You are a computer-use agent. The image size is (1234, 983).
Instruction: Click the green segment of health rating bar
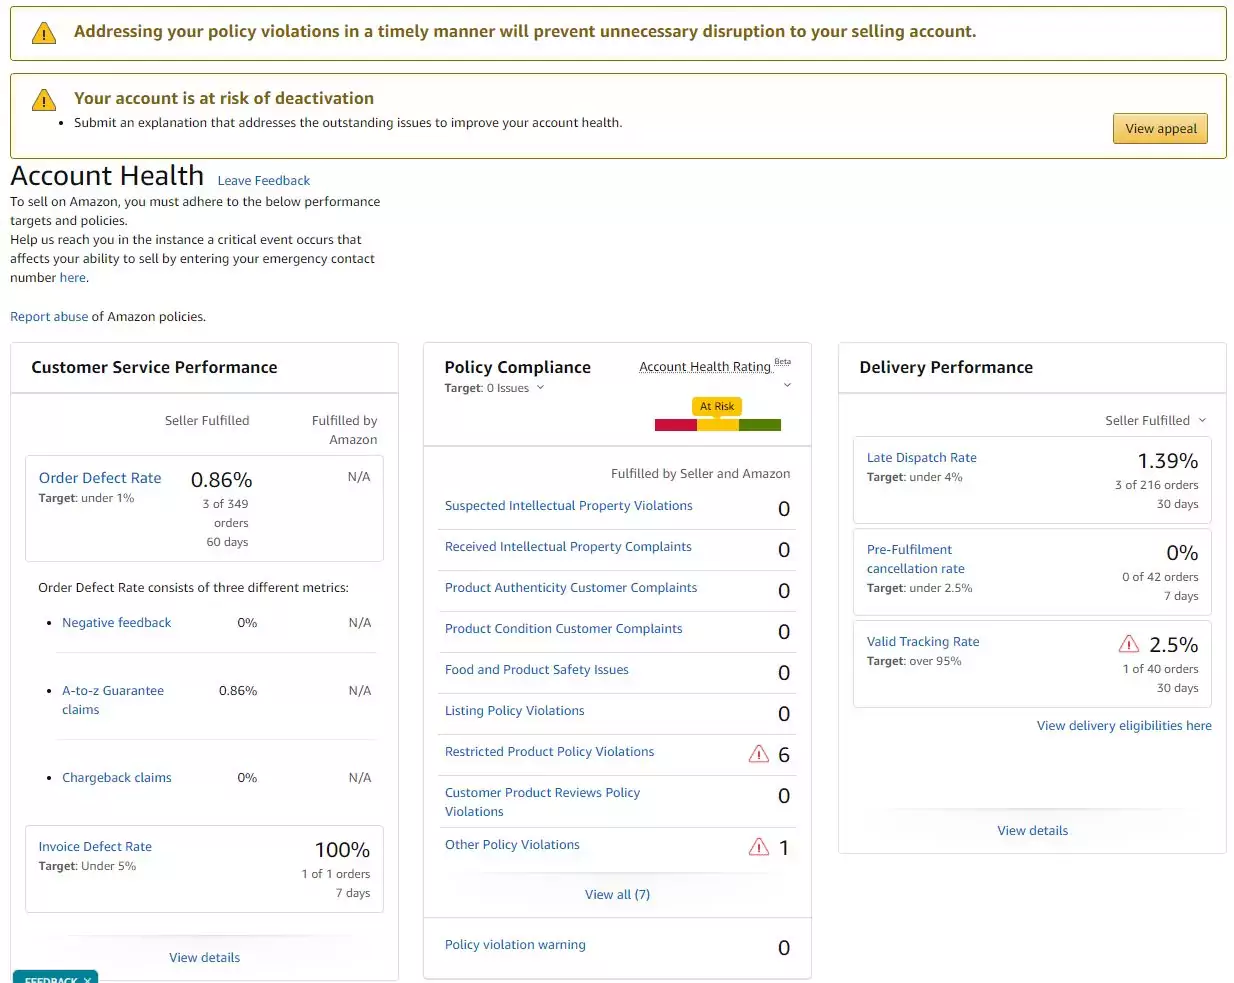point(760,425)
